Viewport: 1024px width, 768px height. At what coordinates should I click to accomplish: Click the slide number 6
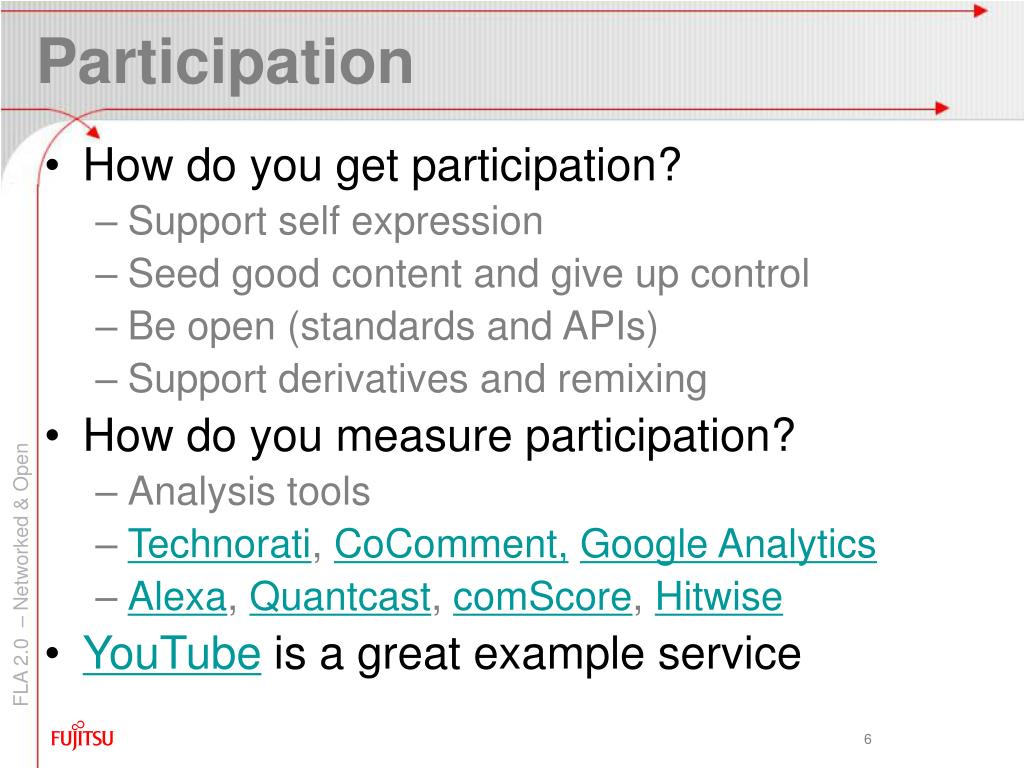[867, 739]
